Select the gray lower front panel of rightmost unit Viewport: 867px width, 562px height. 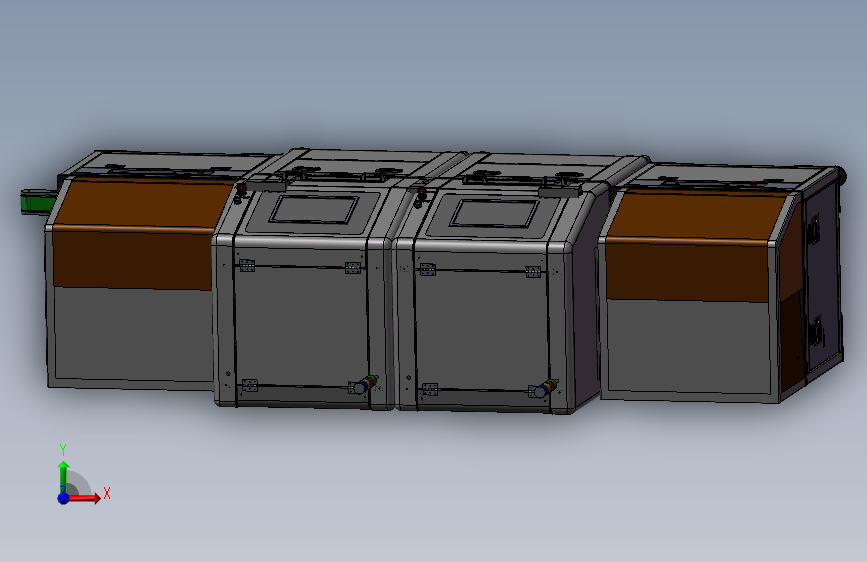(x=688, y=346)
